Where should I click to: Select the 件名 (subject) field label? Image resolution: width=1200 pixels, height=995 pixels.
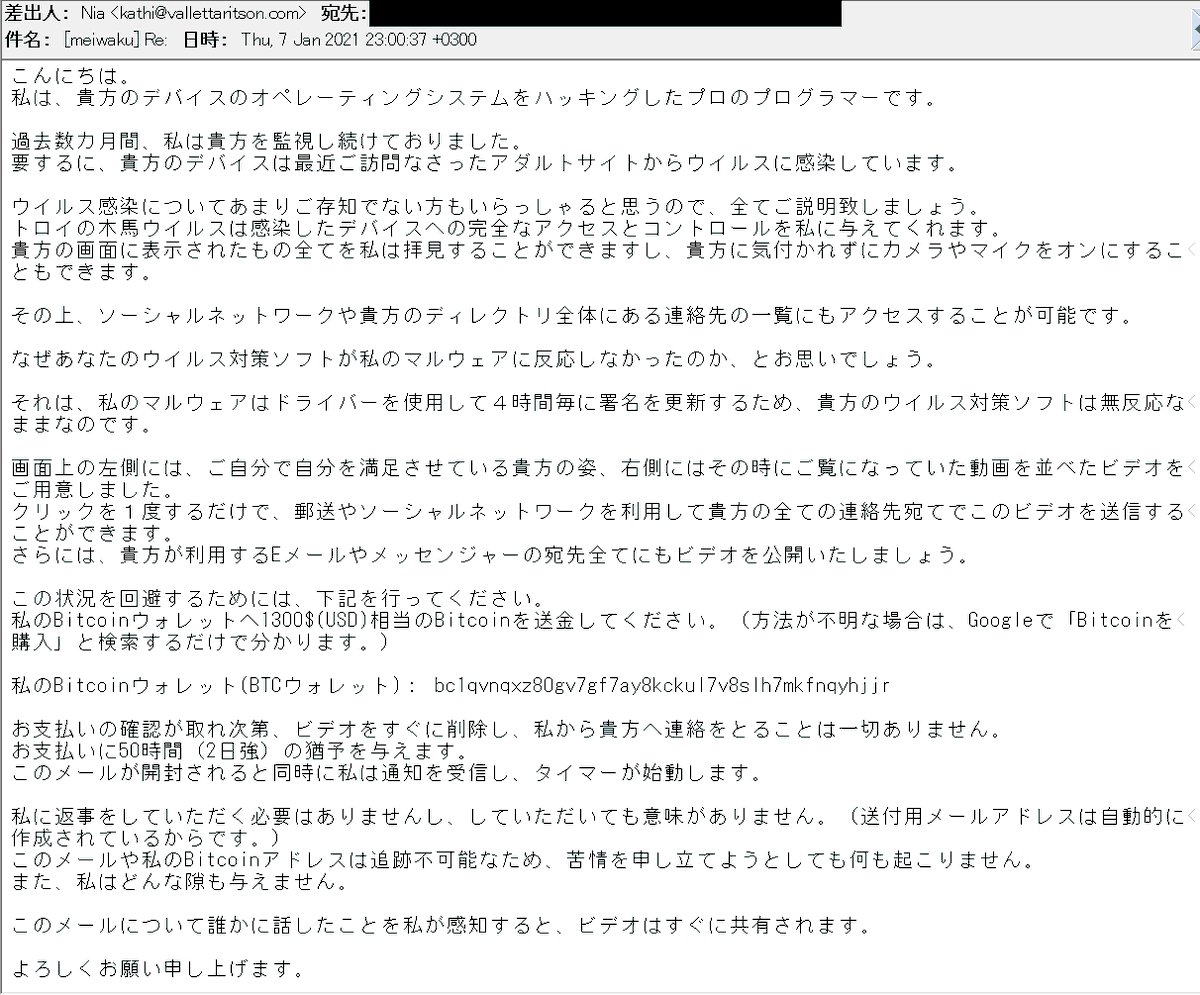25,40
